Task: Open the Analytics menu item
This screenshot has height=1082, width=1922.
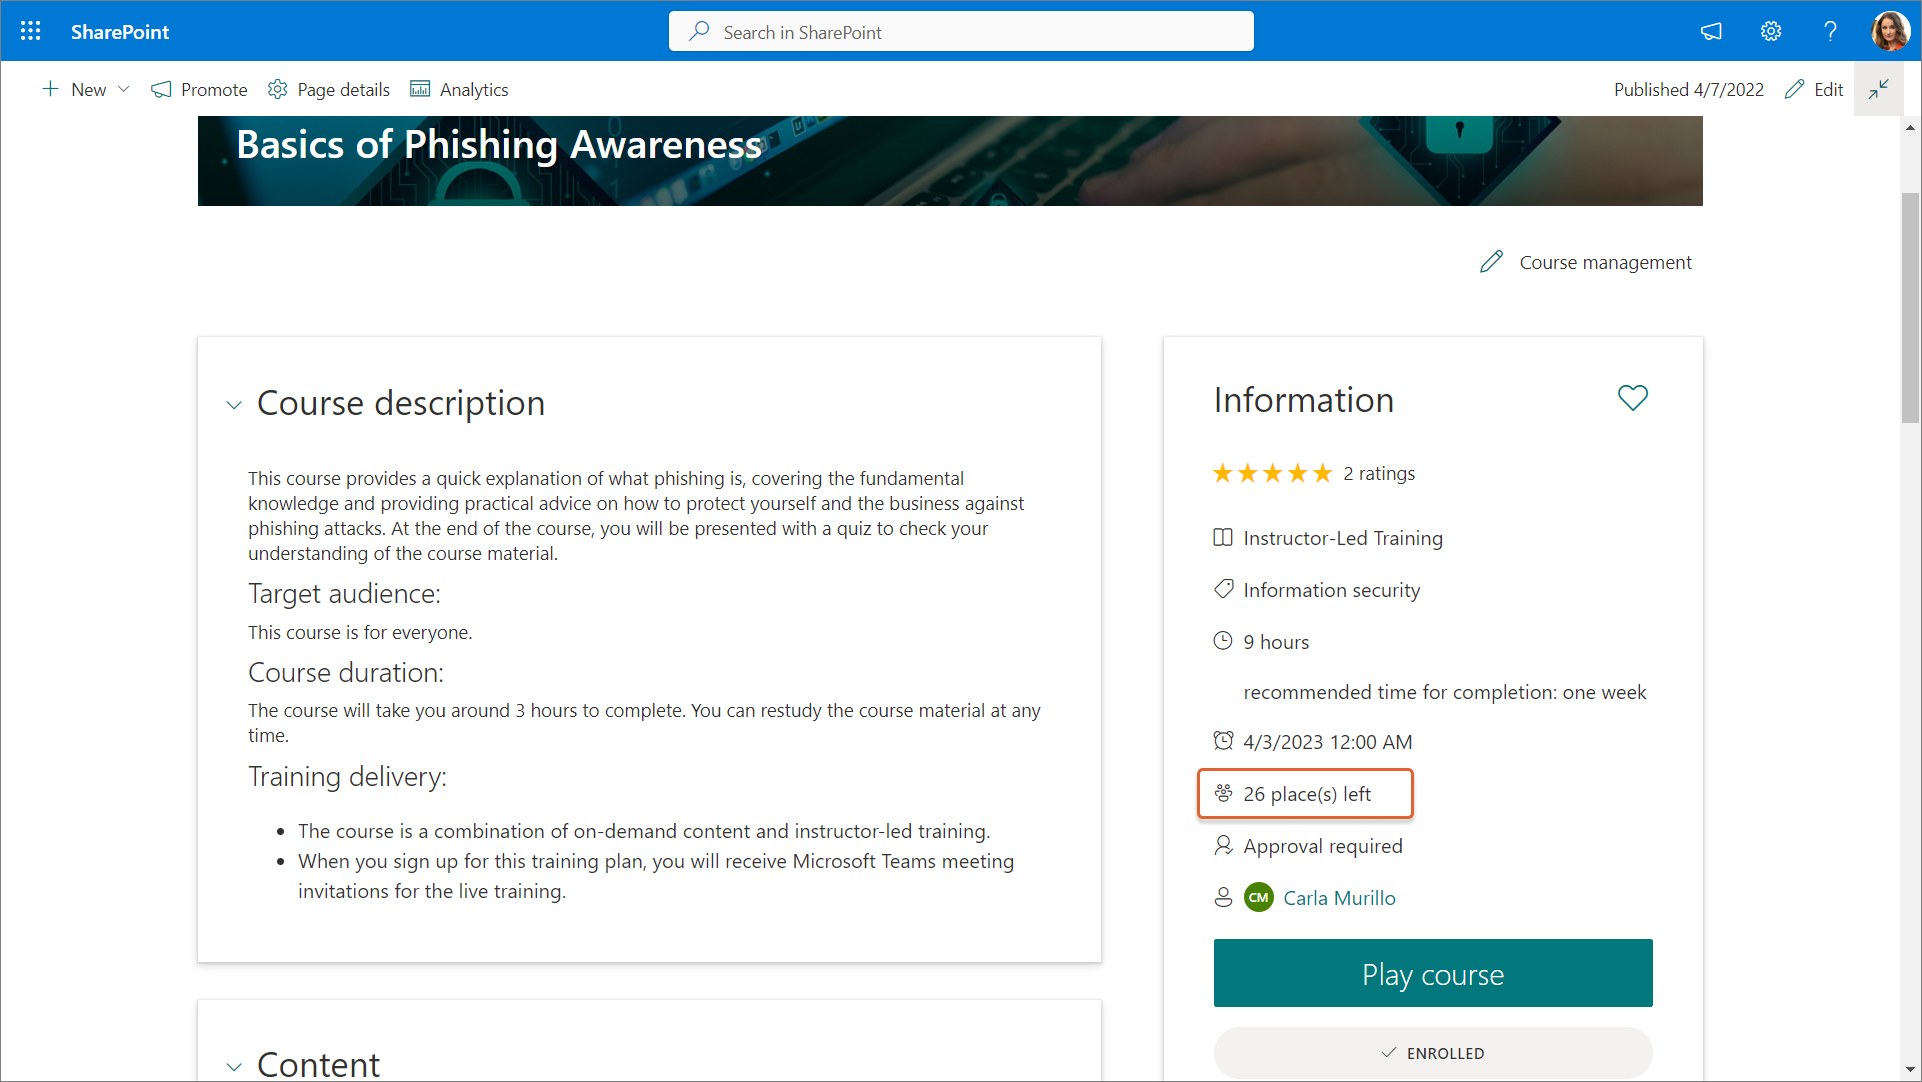Action: [459, 89]
